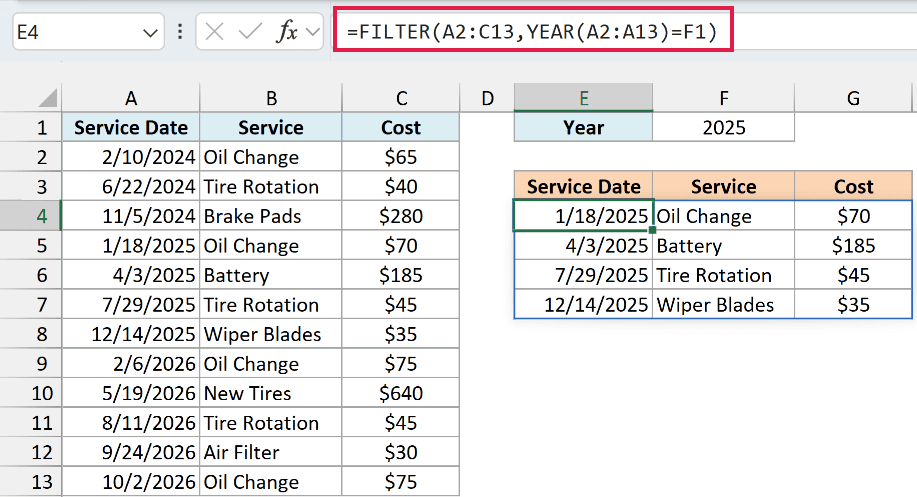
Task: Select the New Tires cell
Action: click(x=271, y=393)
